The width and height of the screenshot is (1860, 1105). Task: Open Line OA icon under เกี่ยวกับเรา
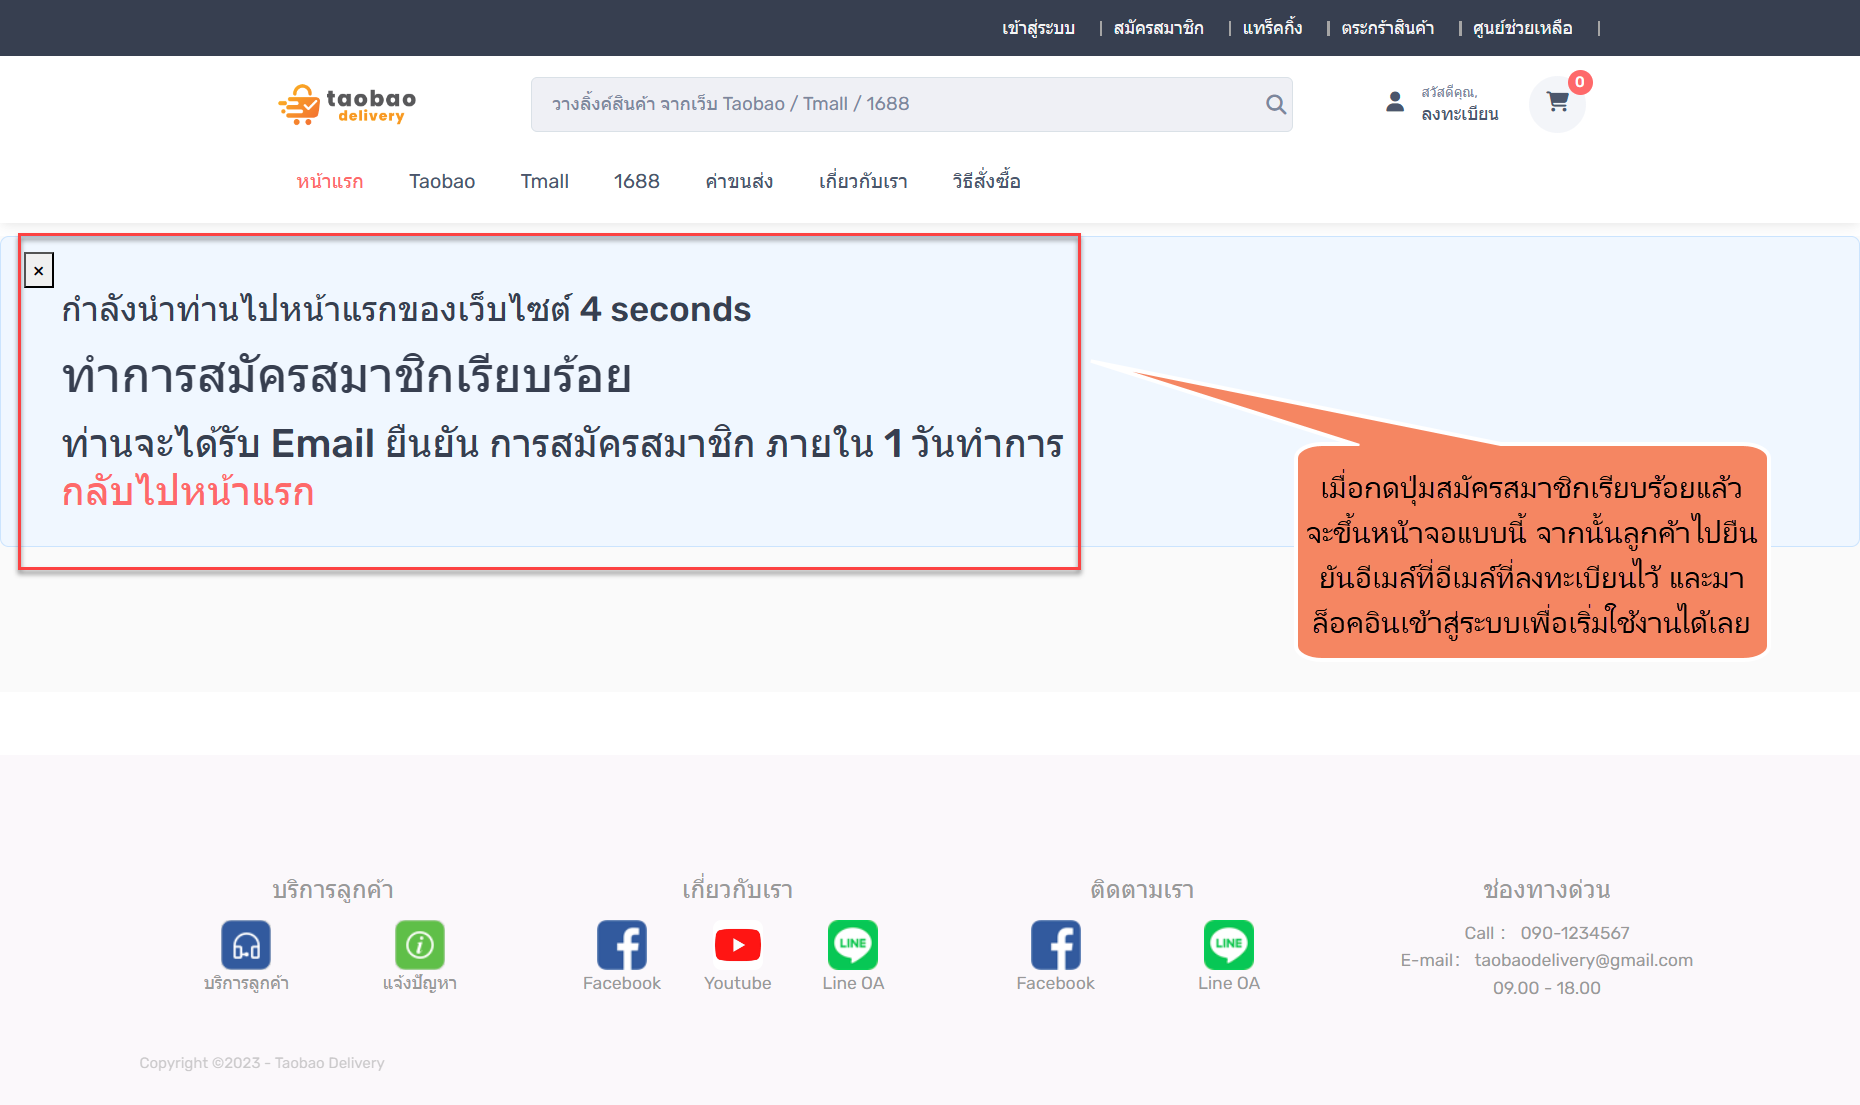(x=853, y=945)
